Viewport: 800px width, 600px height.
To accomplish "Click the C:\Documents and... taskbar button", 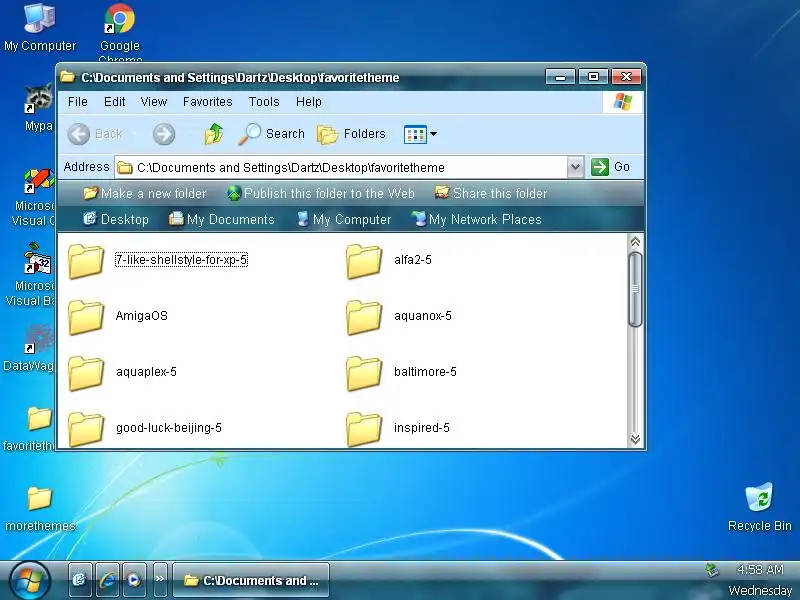I will (x=251, y=580).
